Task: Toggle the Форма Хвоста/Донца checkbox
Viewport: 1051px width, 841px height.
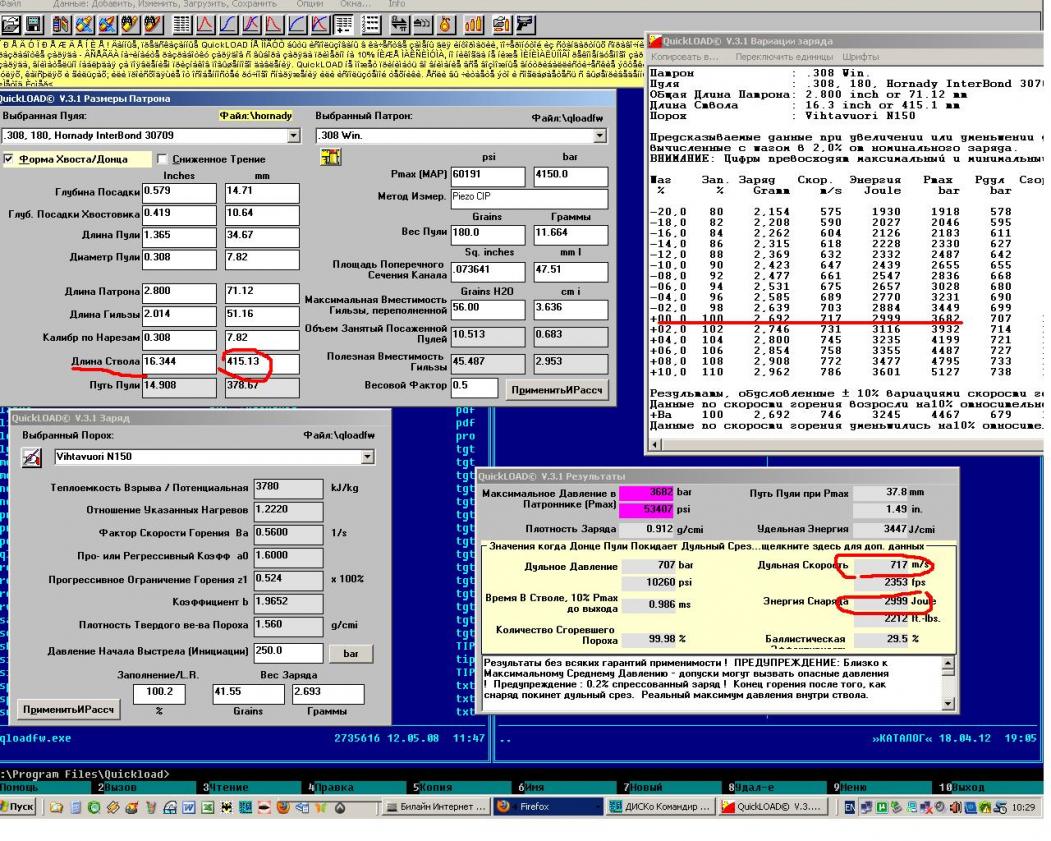Action: click(9, 159)
